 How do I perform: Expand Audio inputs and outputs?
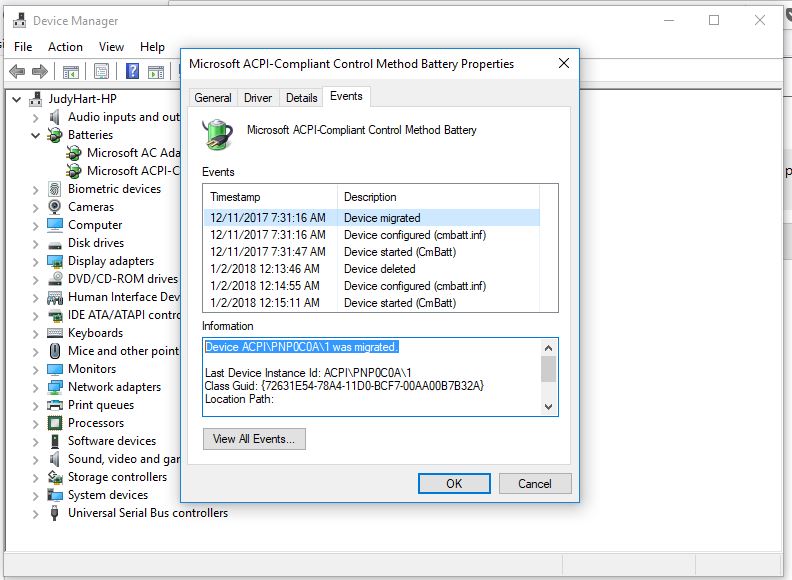point(35,118)
